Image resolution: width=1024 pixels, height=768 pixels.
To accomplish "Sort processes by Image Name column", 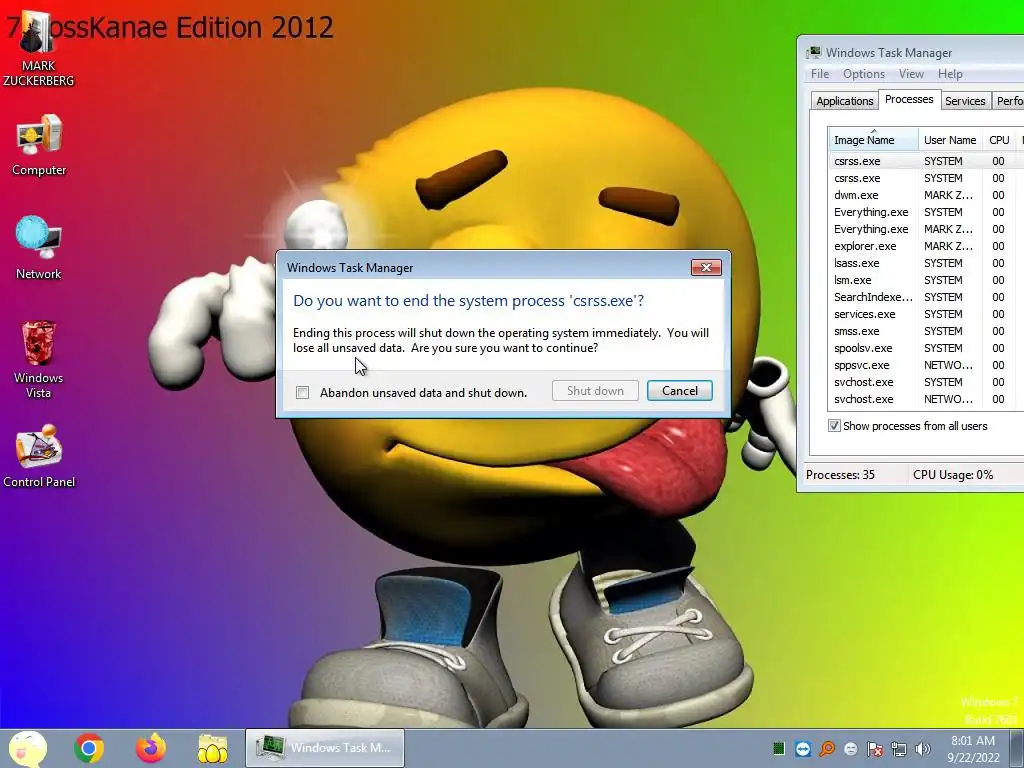I will [x=873, y=140].
